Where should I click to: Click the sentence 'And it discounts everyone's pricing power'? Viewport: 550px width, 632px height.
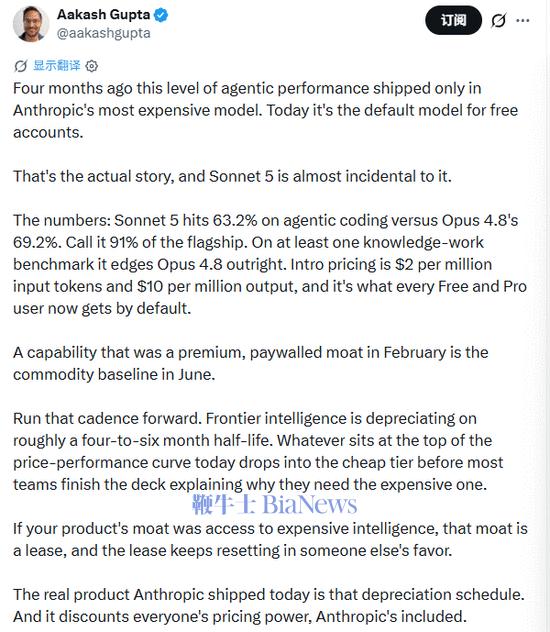(x=240, y=617)
